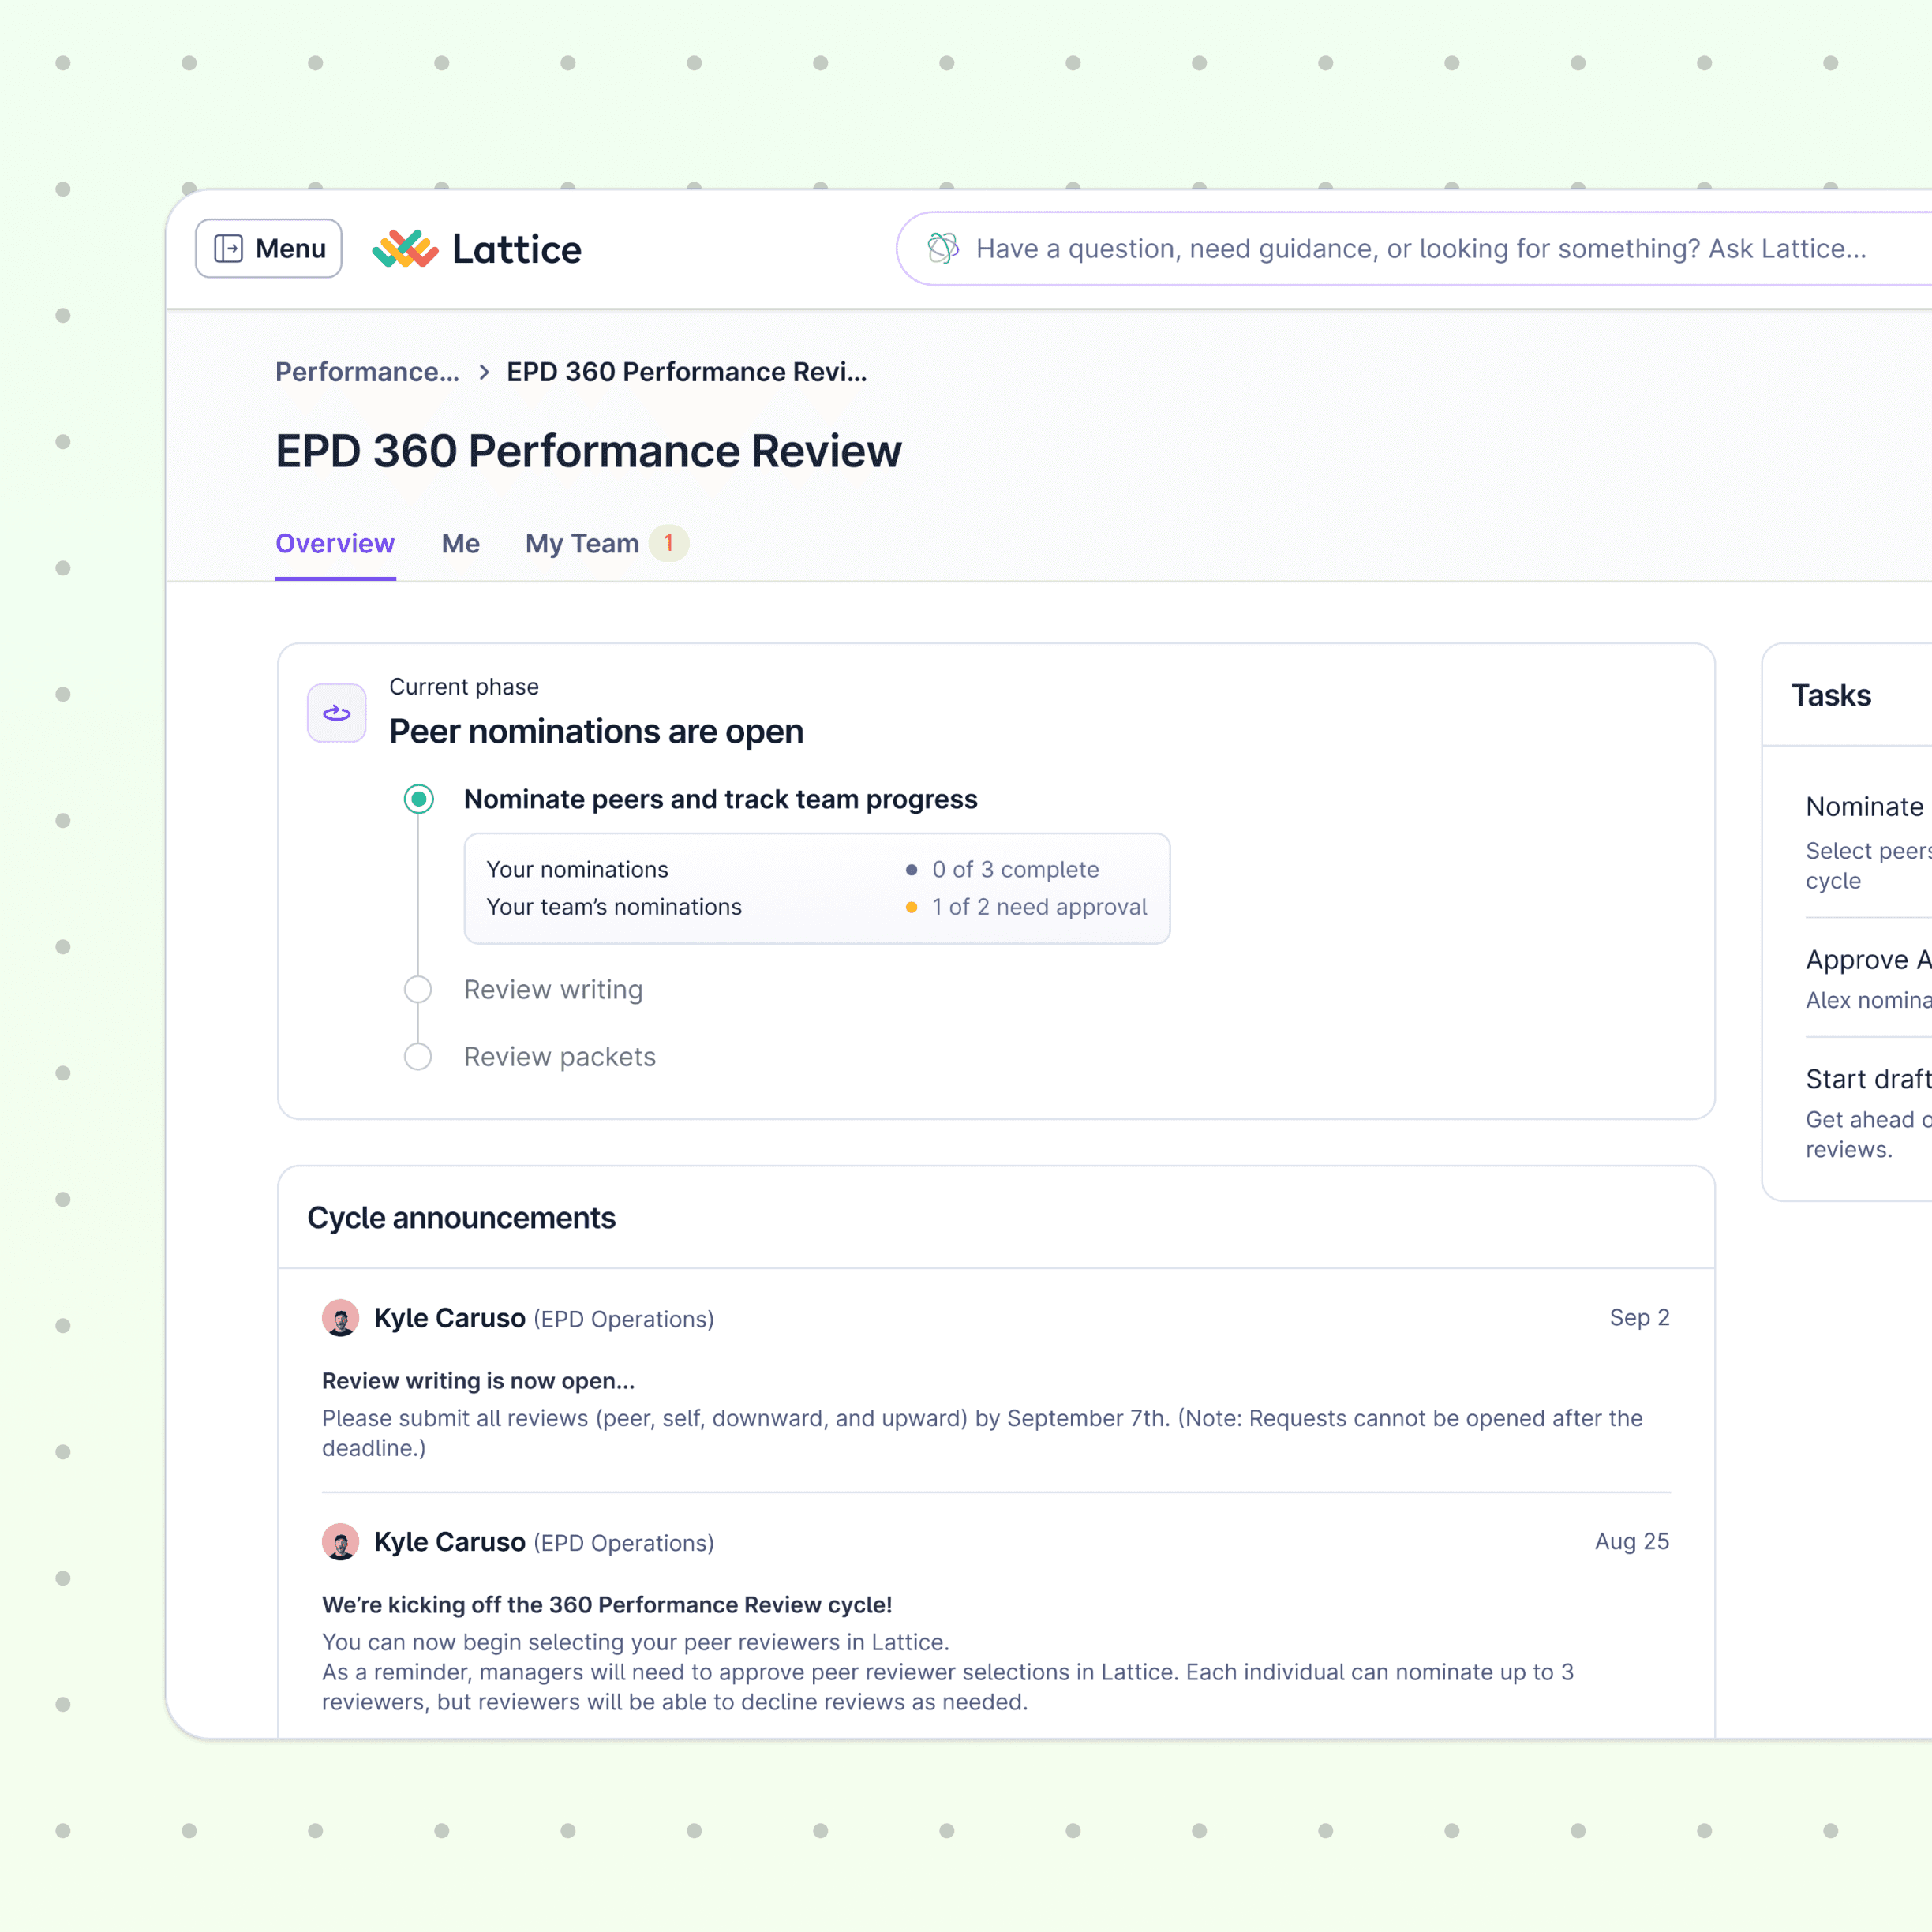Select the Review writing step circle

[418, 989]
